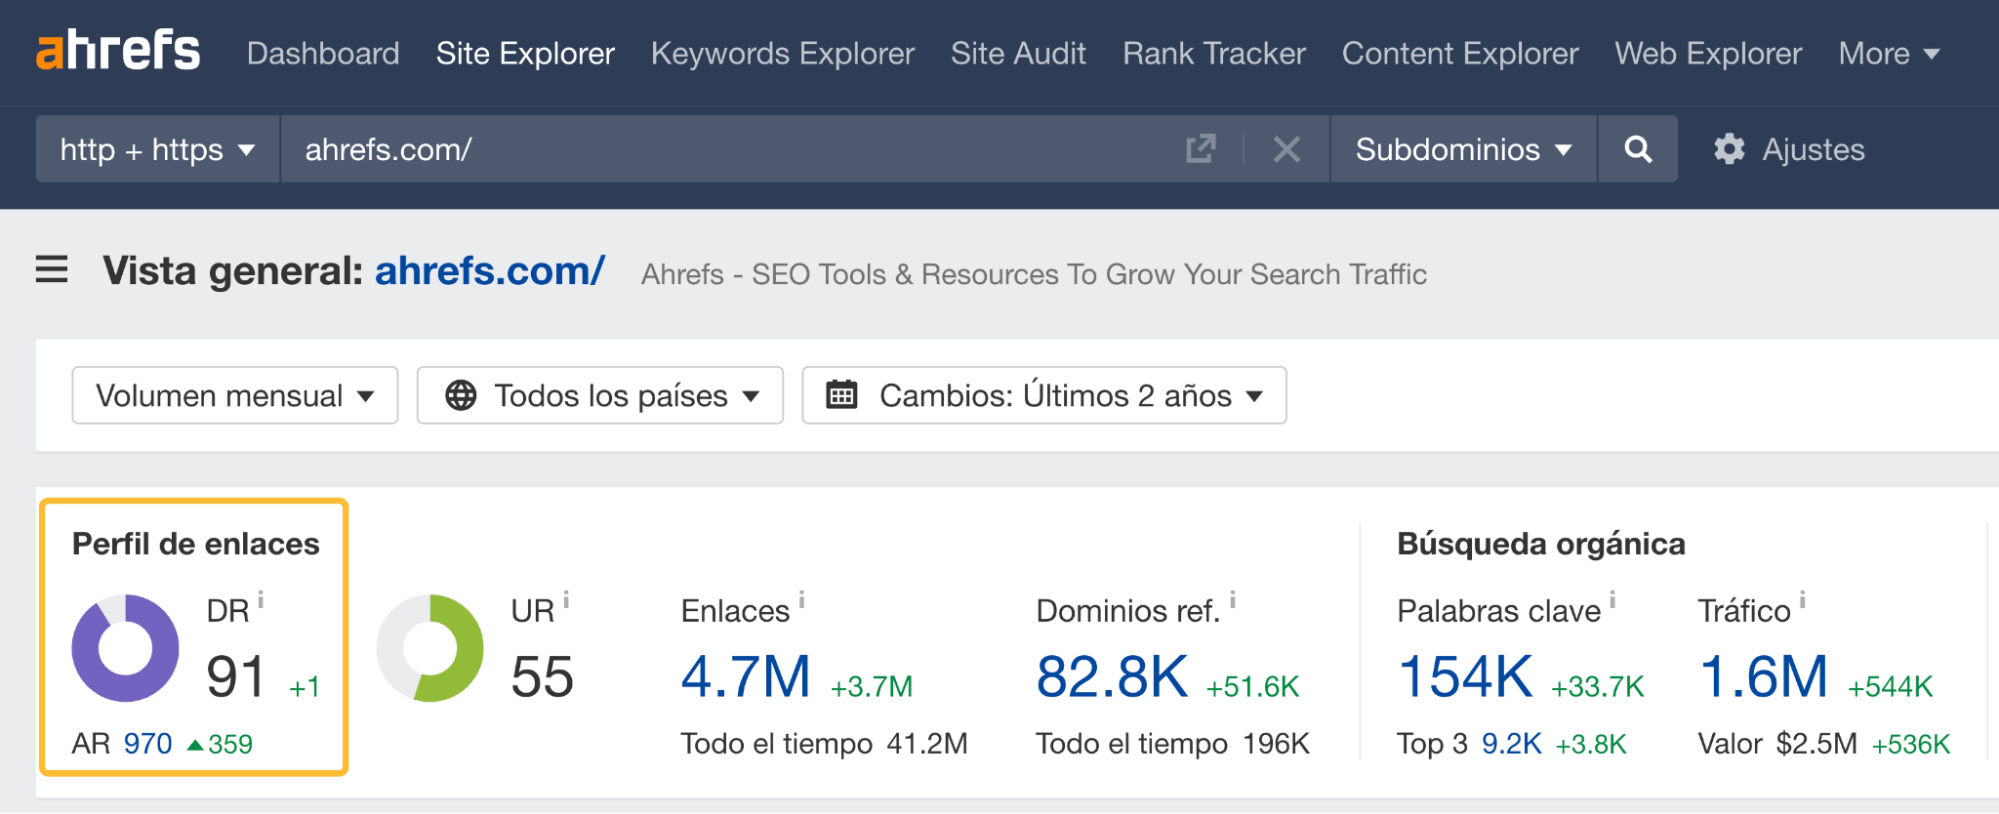The height and width of the screenshot is (814, 1999).
Task: Open Site Audit
Action: pos(1018,53)
